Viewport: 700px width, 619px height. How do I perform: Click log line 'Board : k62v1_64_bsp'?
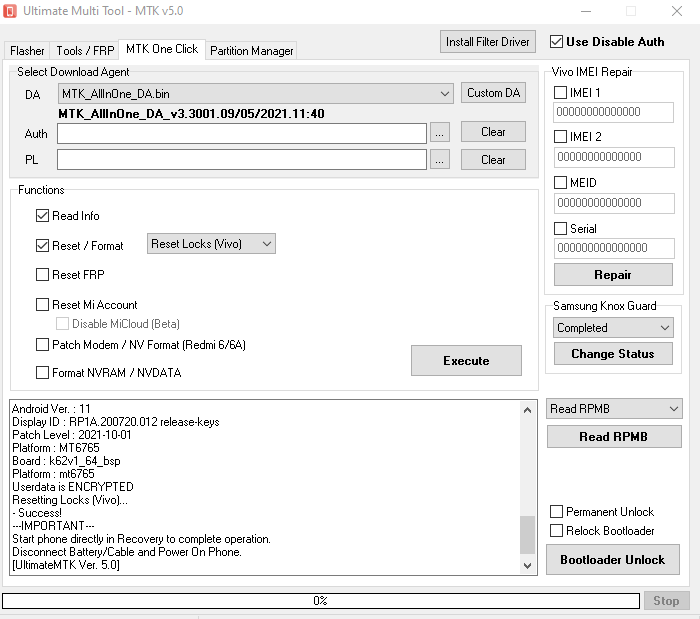(66, 461)
